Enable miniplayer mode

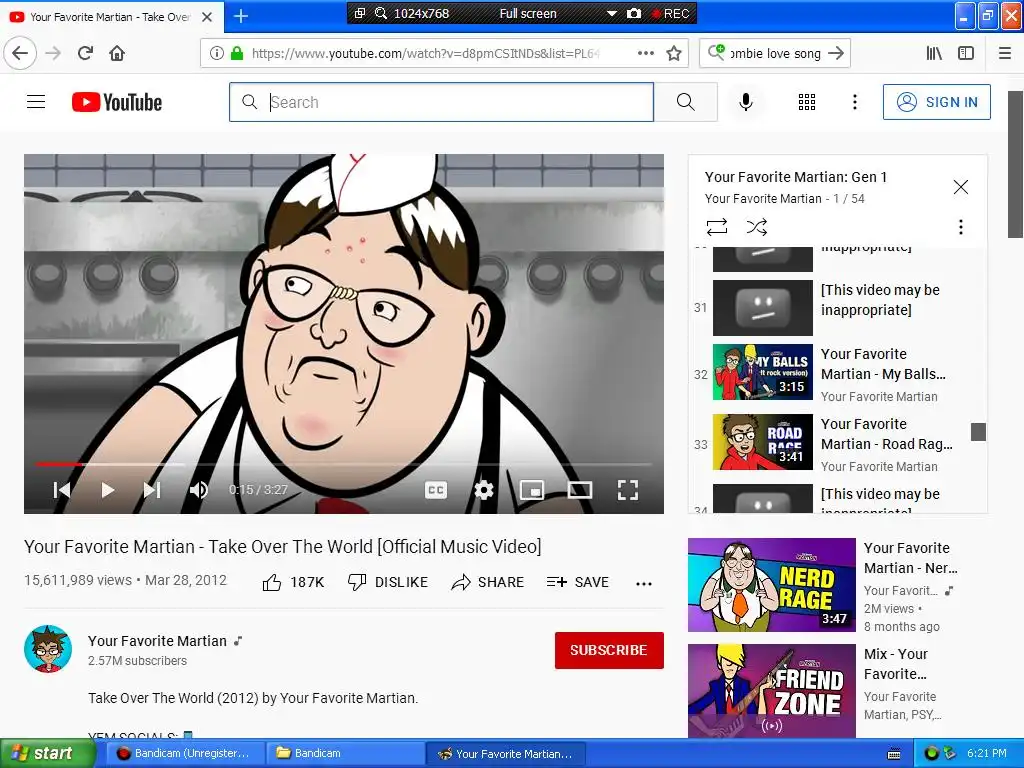532,490
